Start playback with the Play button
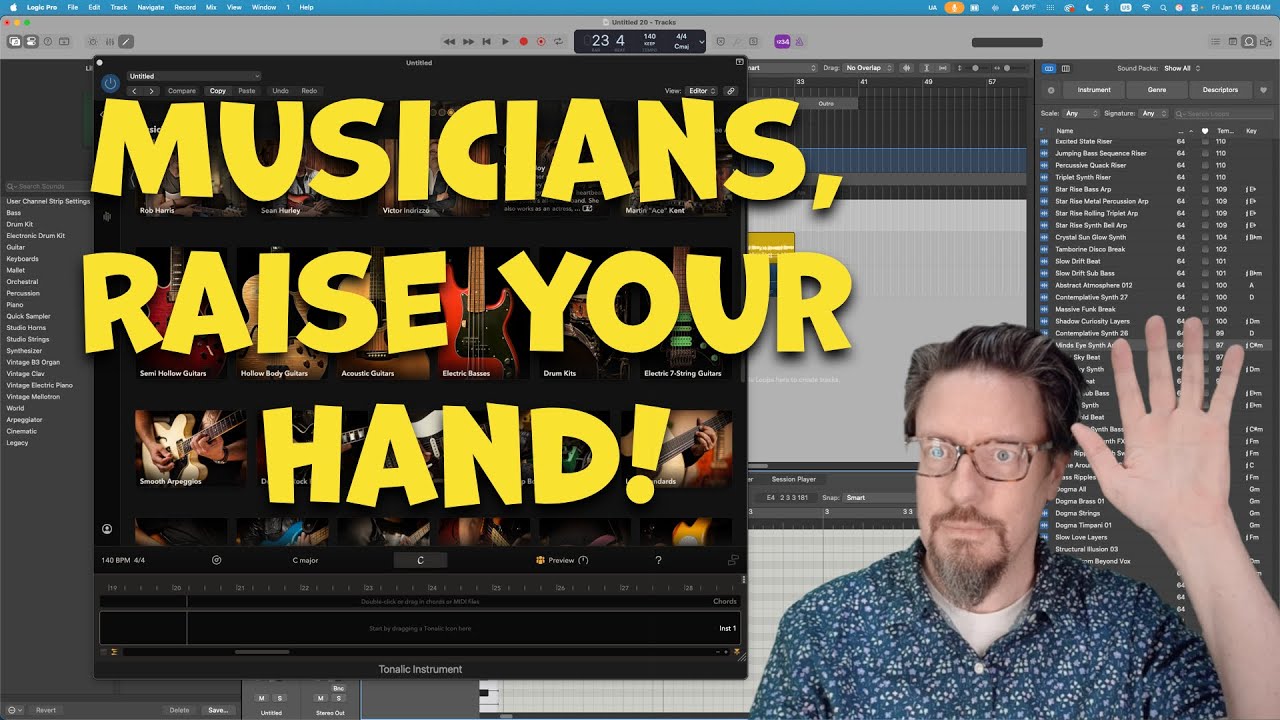Screen dimensions: 1280x720 (x=505, y=41)
